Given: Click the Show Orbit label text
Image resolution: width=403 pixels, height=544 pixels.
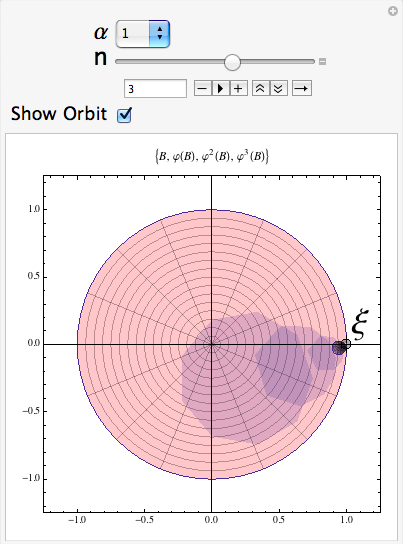Looking at the screenshot, I should 59,114.
